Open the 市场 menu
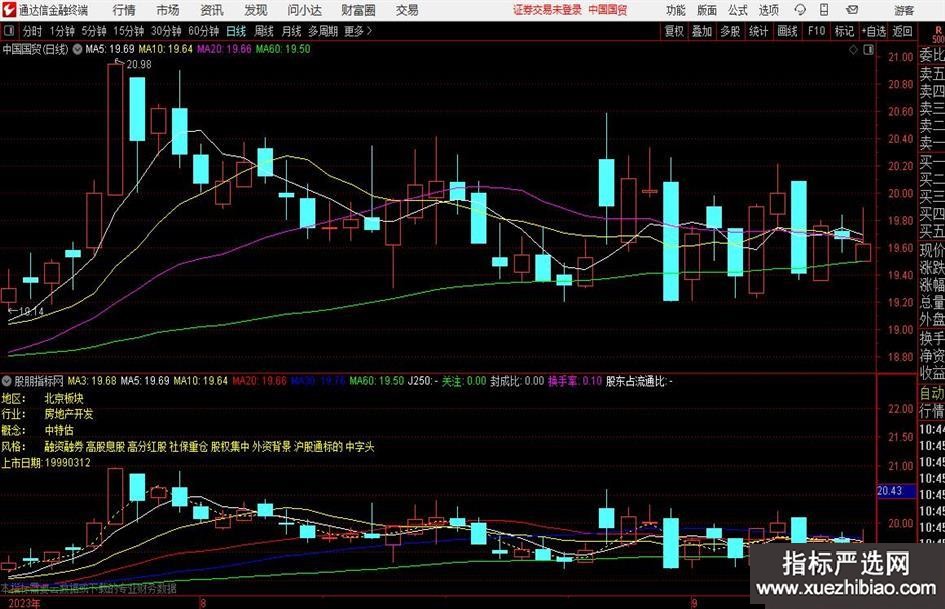 tap(168, 10)
